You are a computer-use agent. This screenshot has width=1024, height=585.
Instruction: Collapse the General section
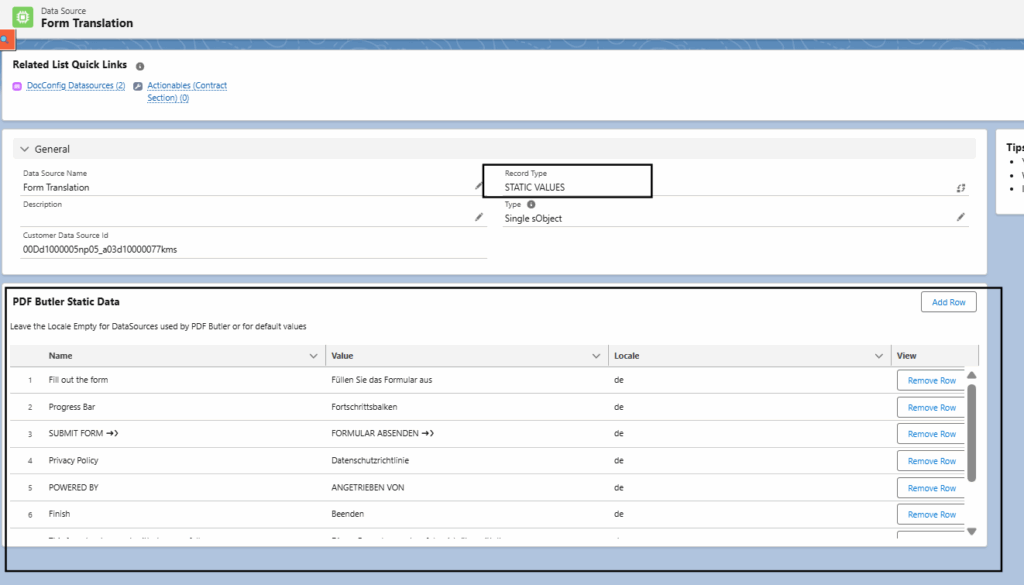pyautogui.click(x=24, y=148)
